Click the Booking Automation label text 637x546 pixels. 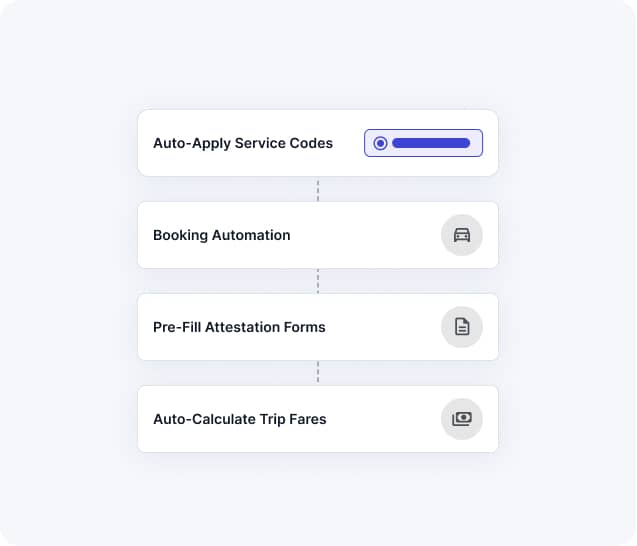pos(222,236)
